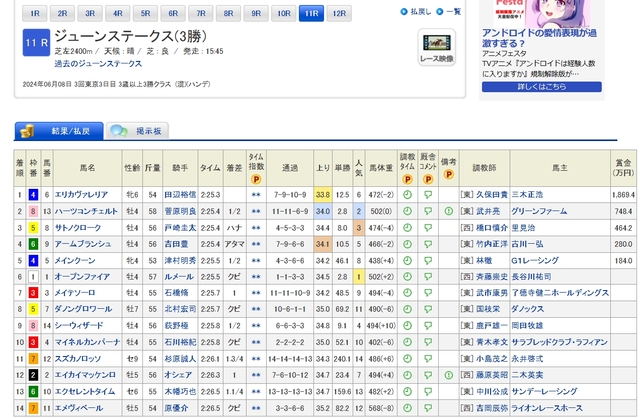This screenshot has width=640, height=418.
Task: Click training time clock icon for エリカヴァレリア
Action: (x=408, y=196)
